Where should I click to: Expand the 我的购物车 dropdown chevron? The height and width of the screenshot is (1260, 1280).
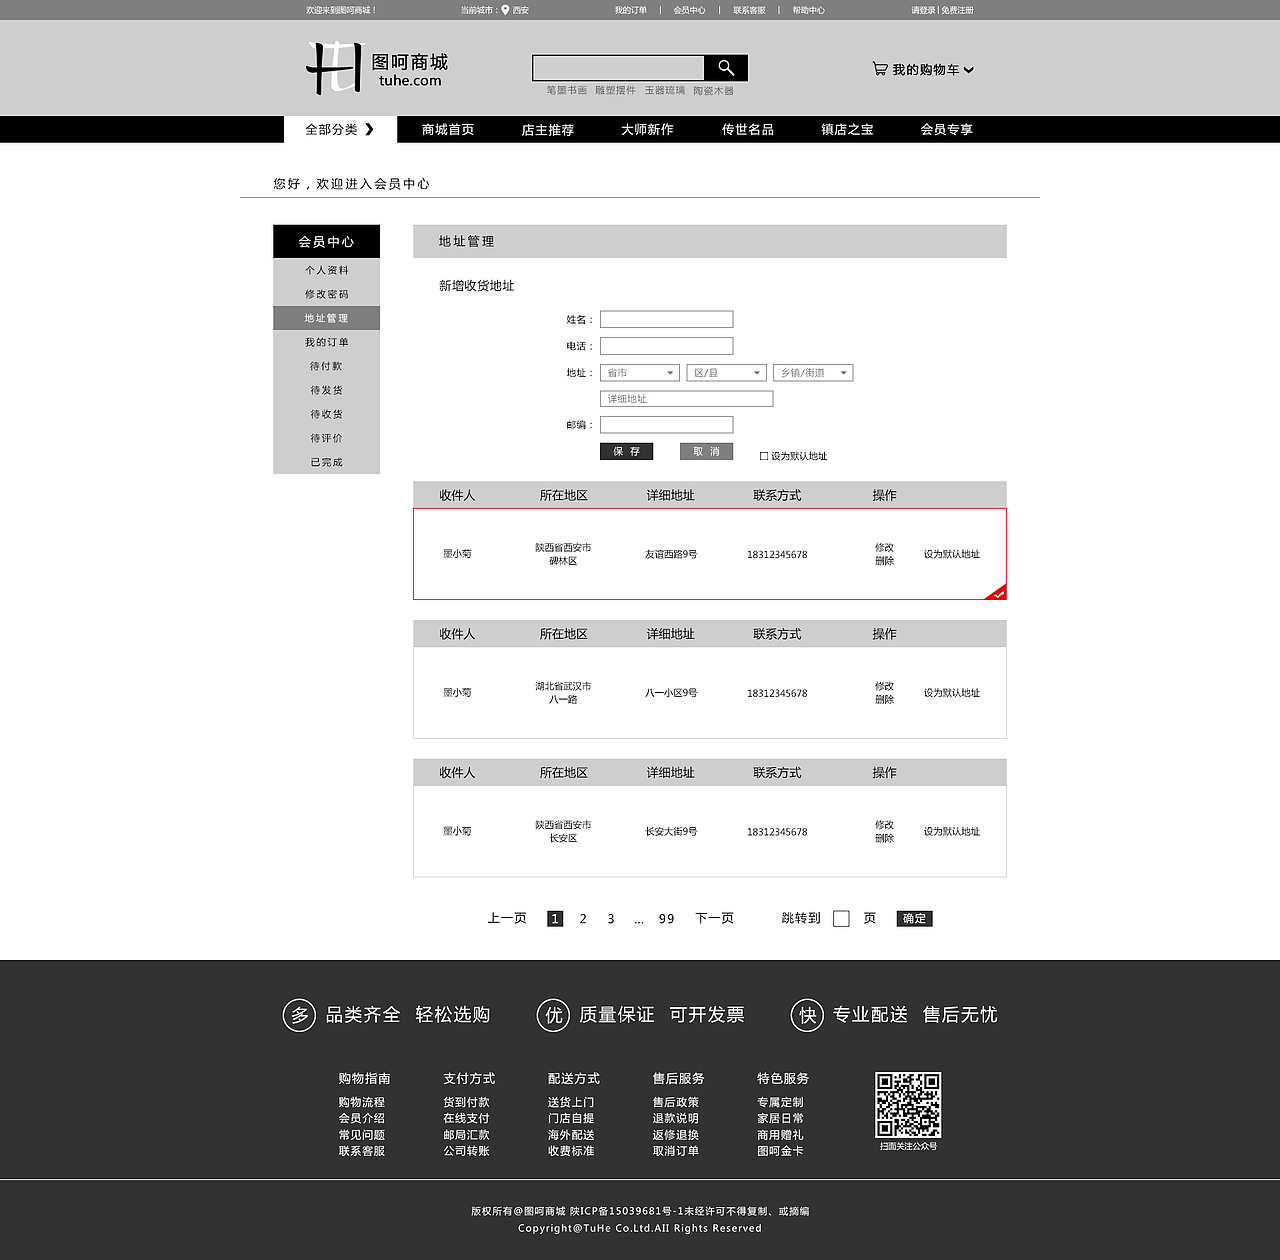(970, 69)
